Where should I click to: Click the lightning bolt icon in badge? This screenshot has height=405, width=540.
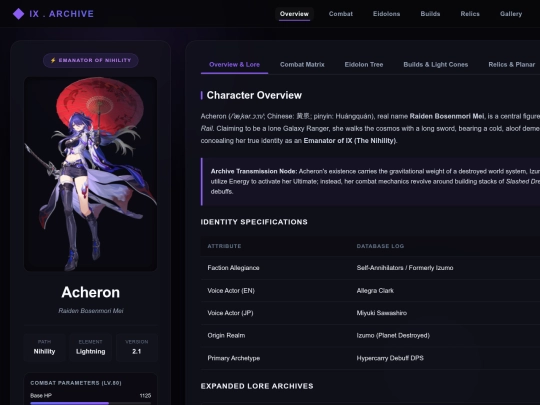[53, 60]
